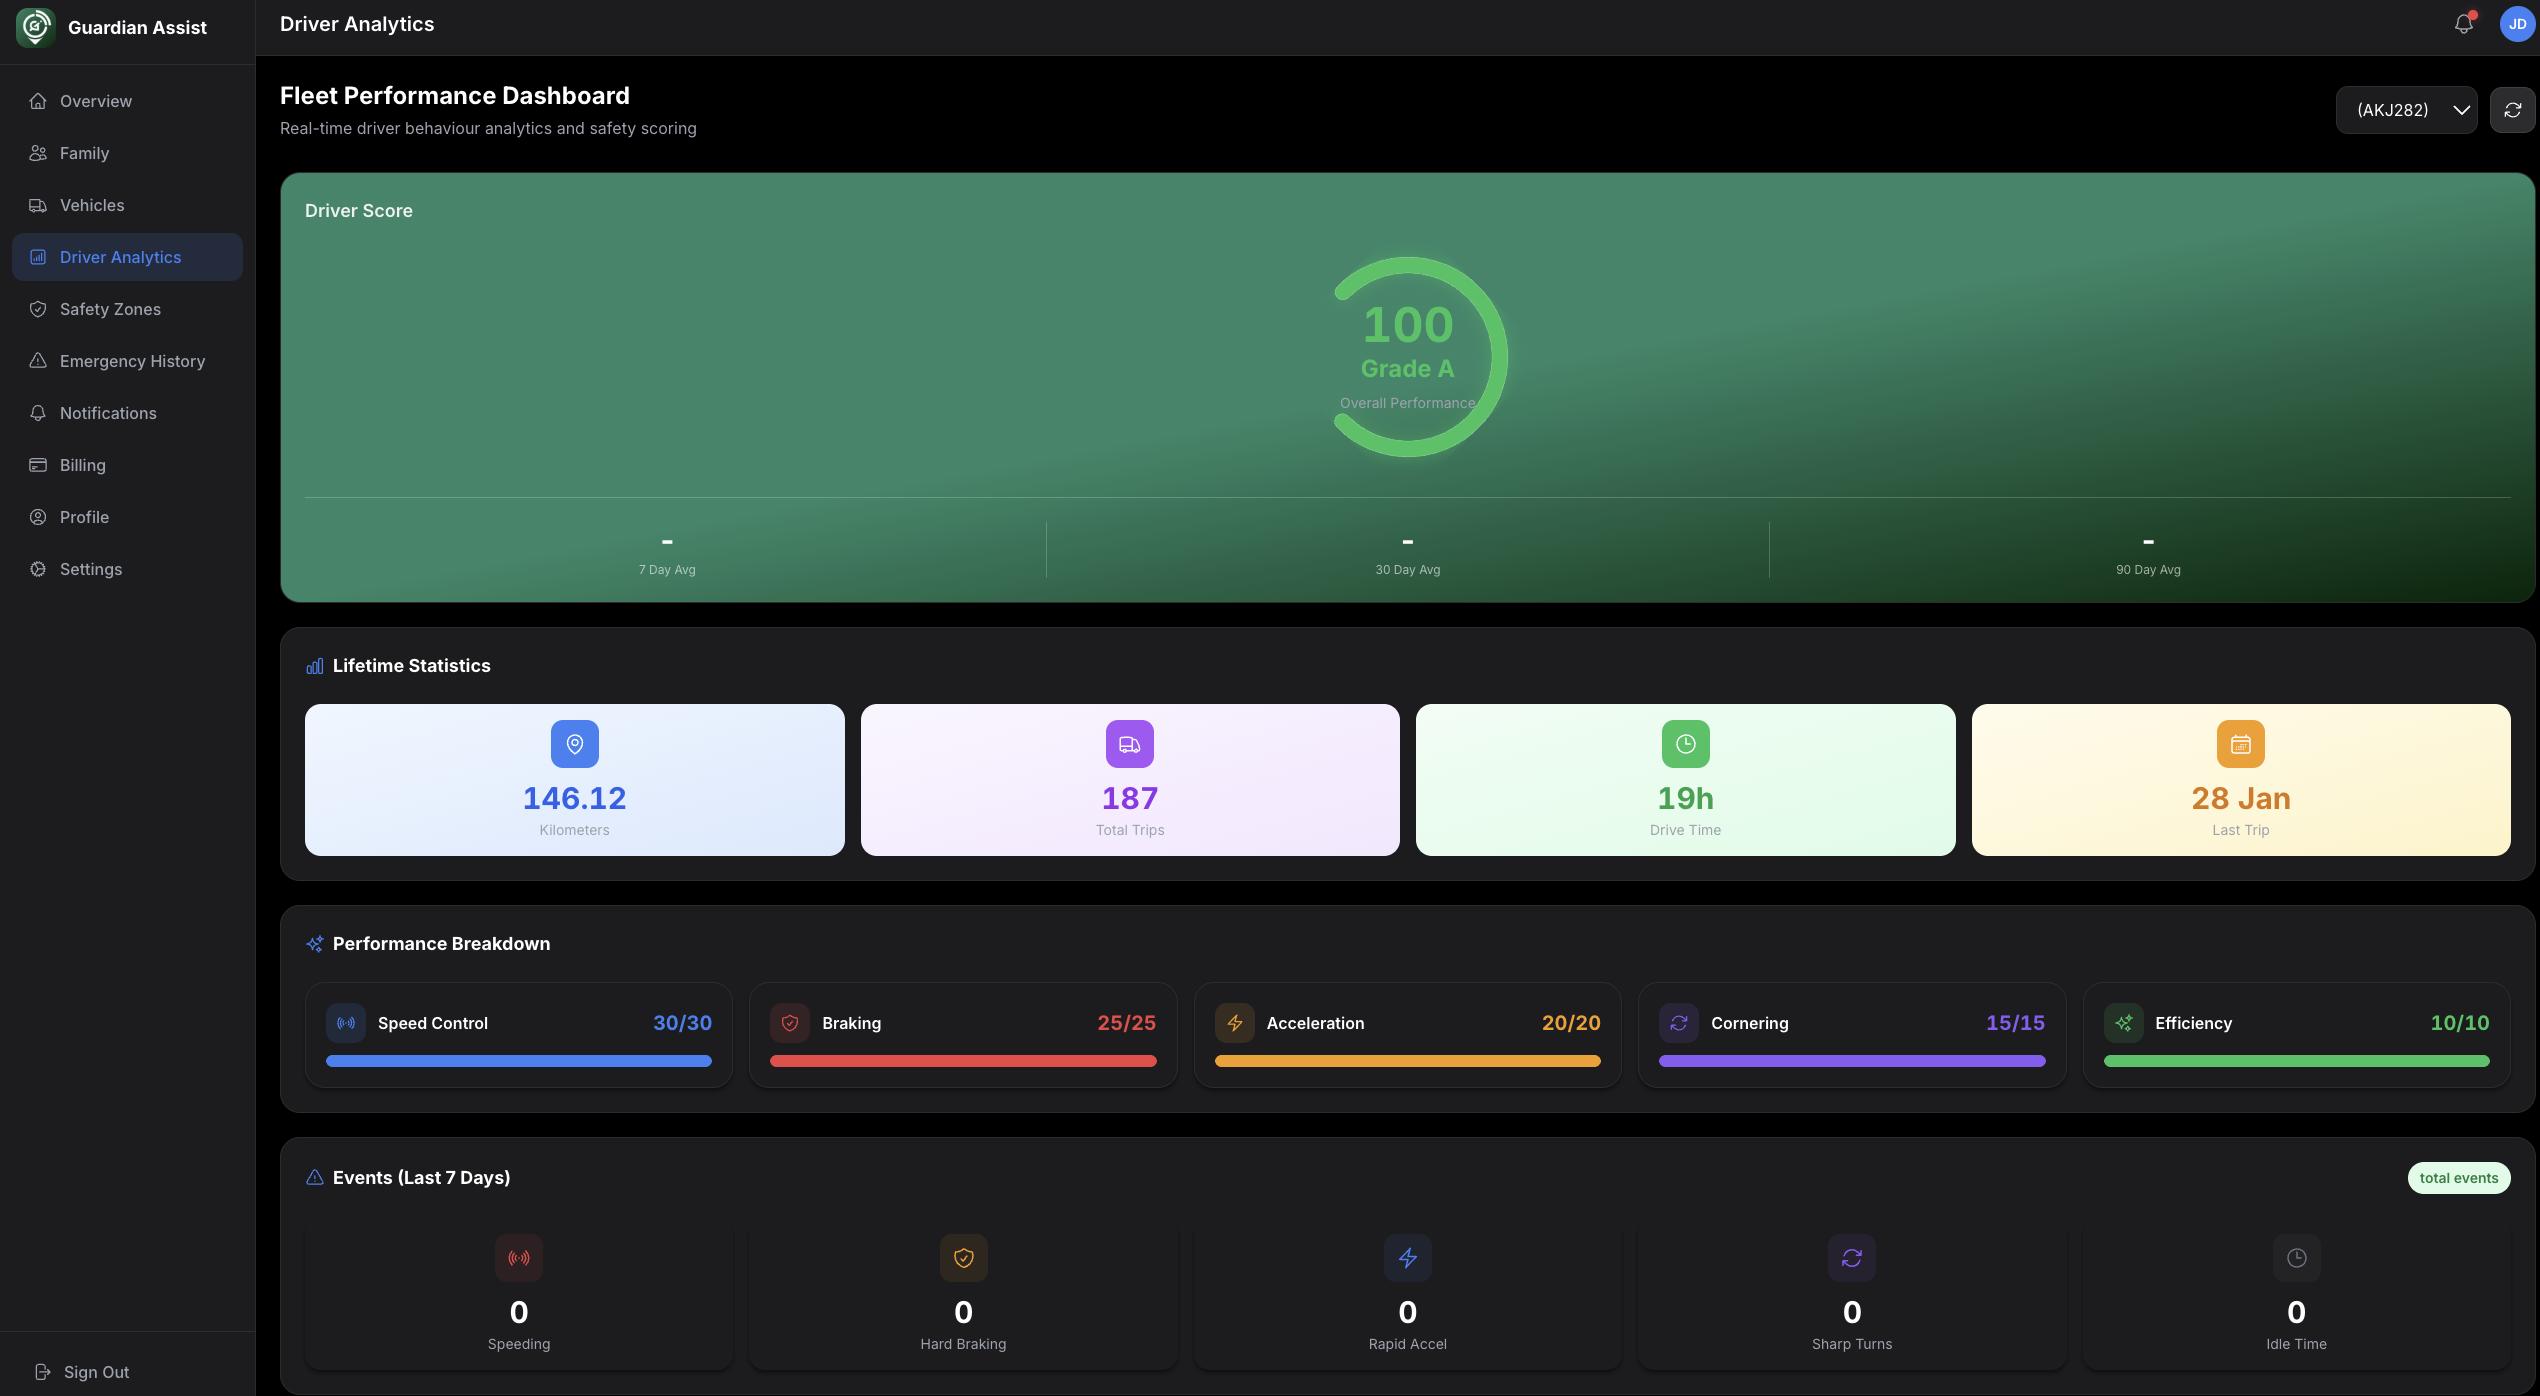Click the Acceleration orange progress bar
2540x1396 pixels.
1408,1061
